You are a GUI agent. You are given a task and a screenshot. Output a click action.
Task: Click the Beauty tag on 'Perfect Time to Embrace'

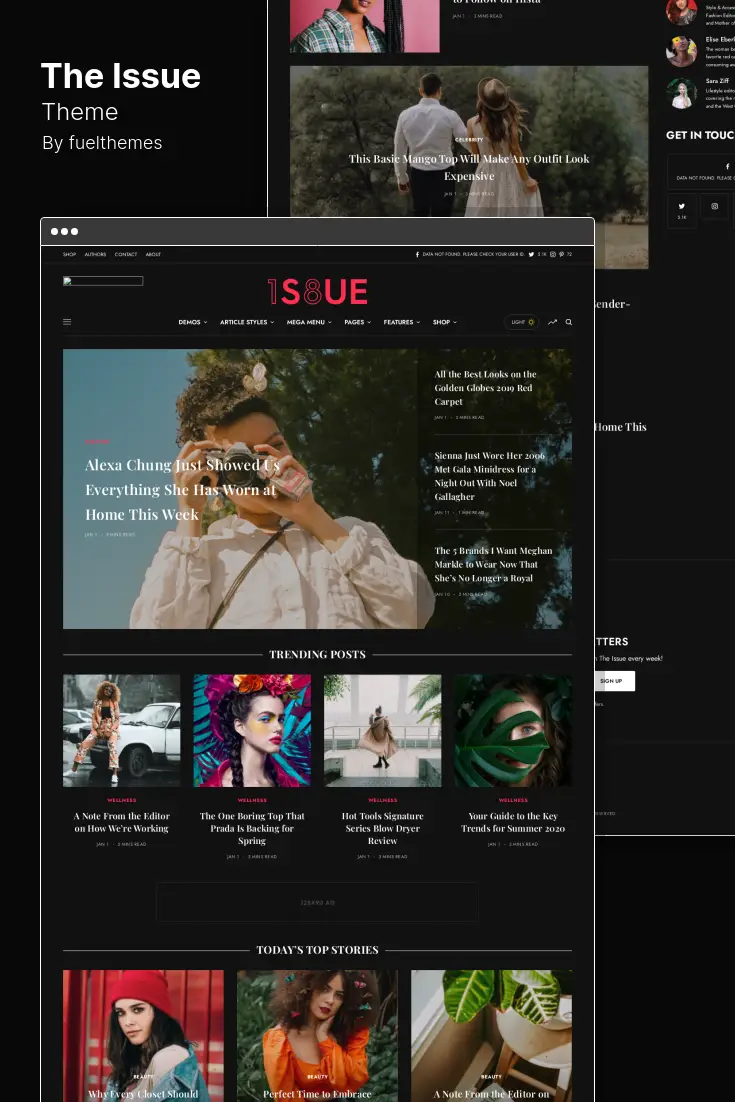[318, 1077]
